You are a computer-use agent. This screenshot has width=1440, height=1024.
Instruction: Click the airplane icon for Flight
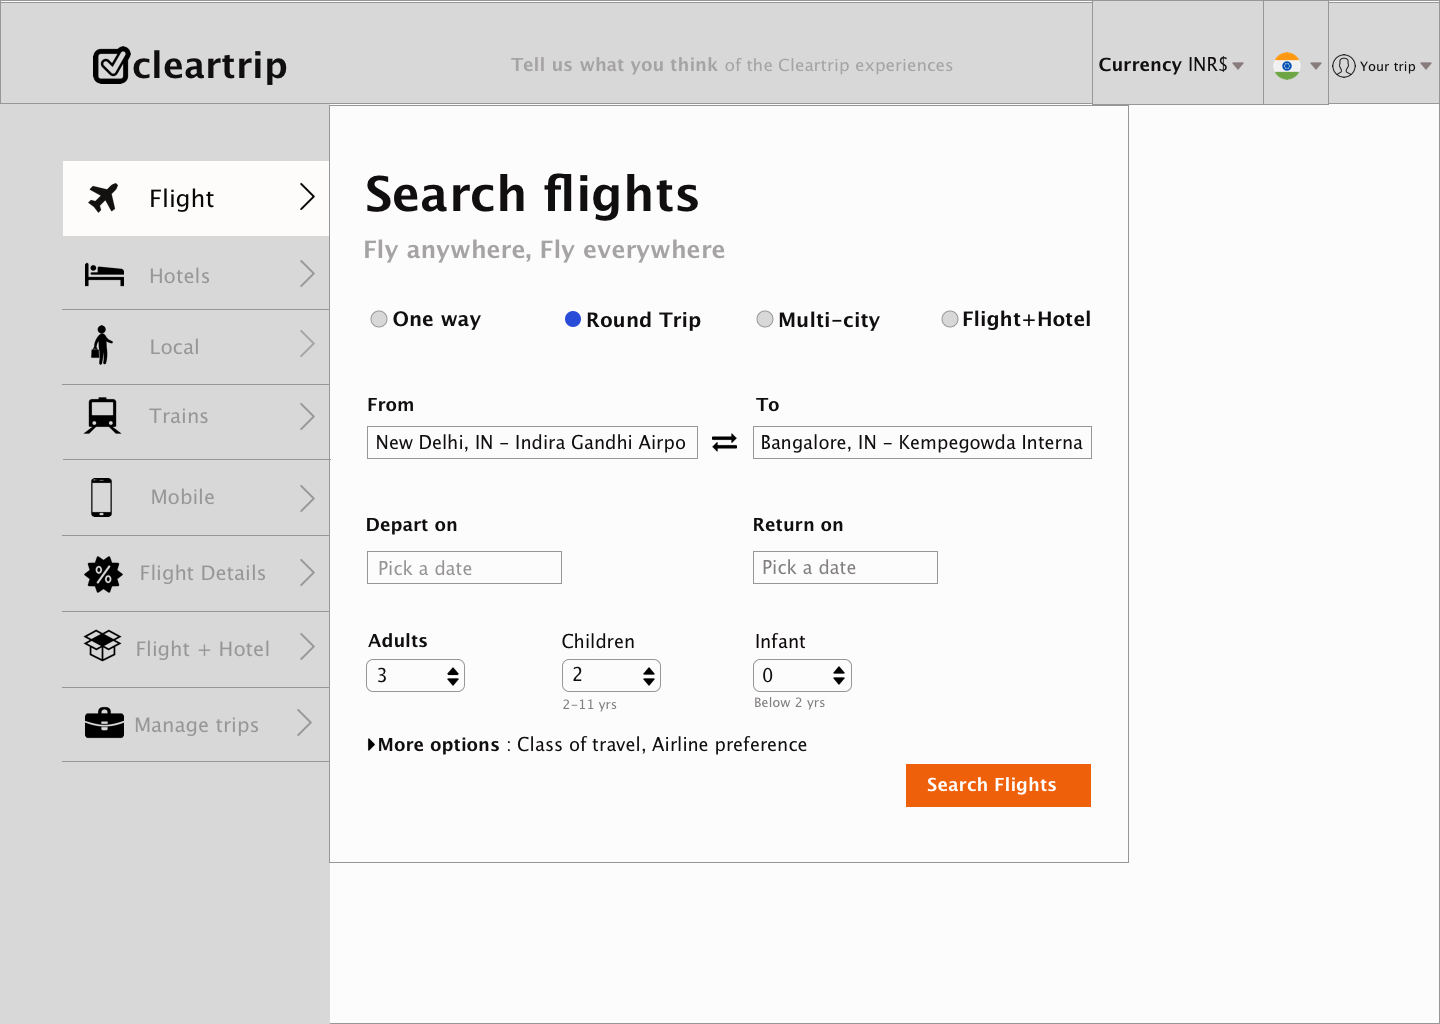coord(103,198)
